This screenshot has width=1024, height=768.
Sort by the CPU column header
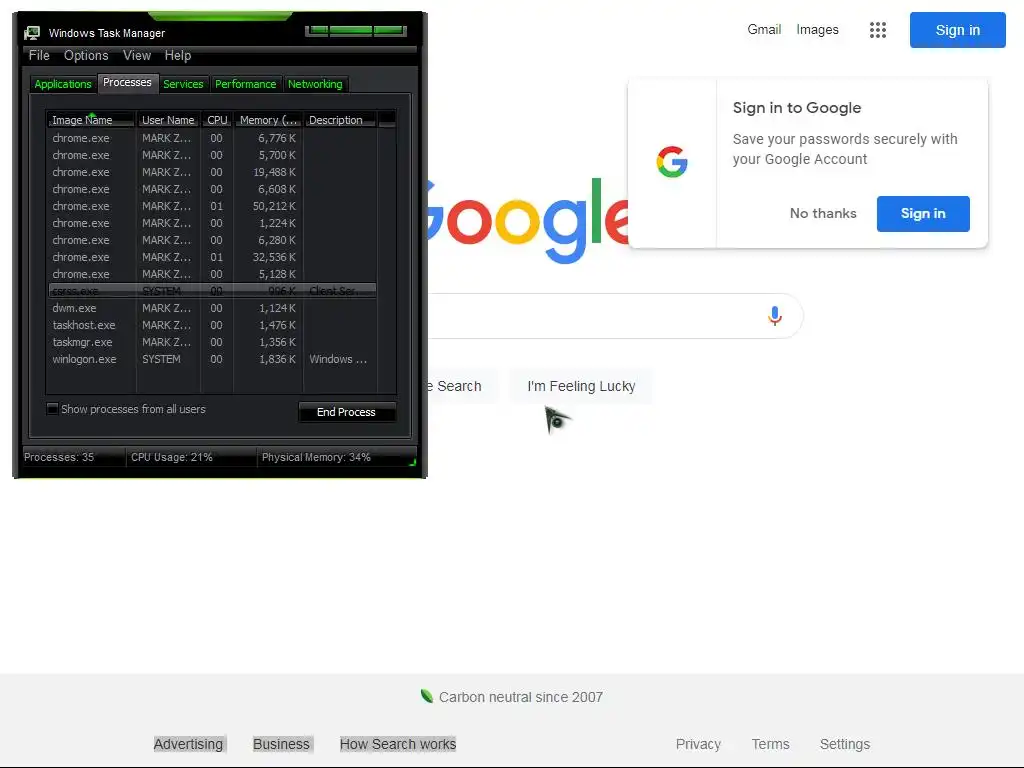(x=217, y=120)
